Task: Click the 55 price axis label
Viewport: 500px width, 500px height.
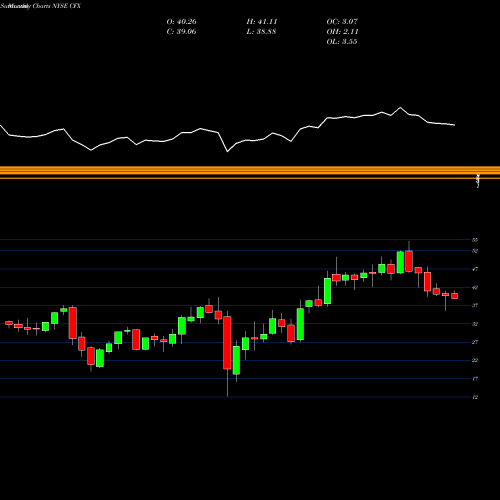Action: [475, 240]
